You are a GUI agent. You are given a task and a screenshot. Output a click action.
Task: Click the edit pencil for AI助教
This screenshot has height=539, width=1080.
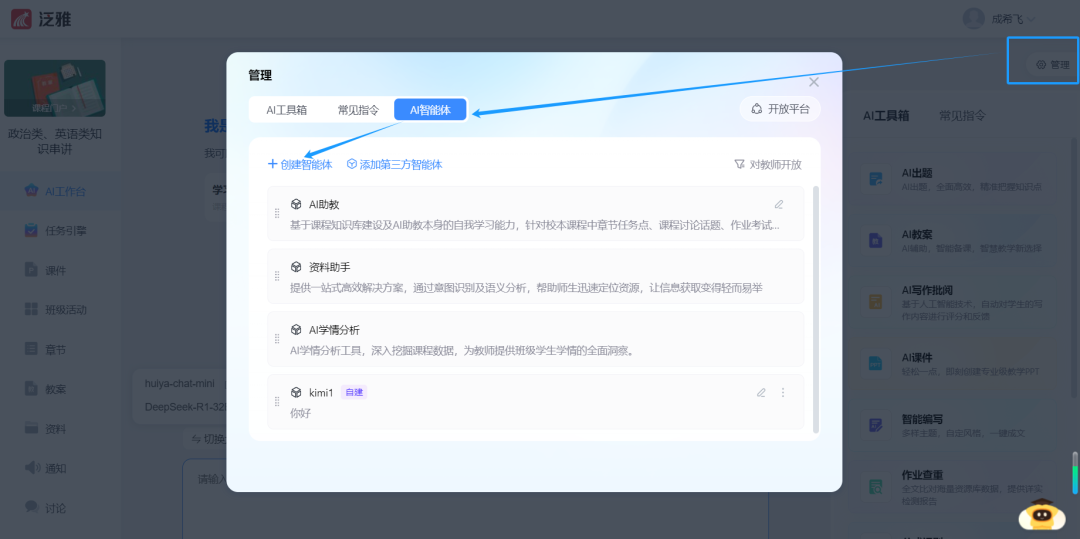pyautogui.click(x=779, y=204)
